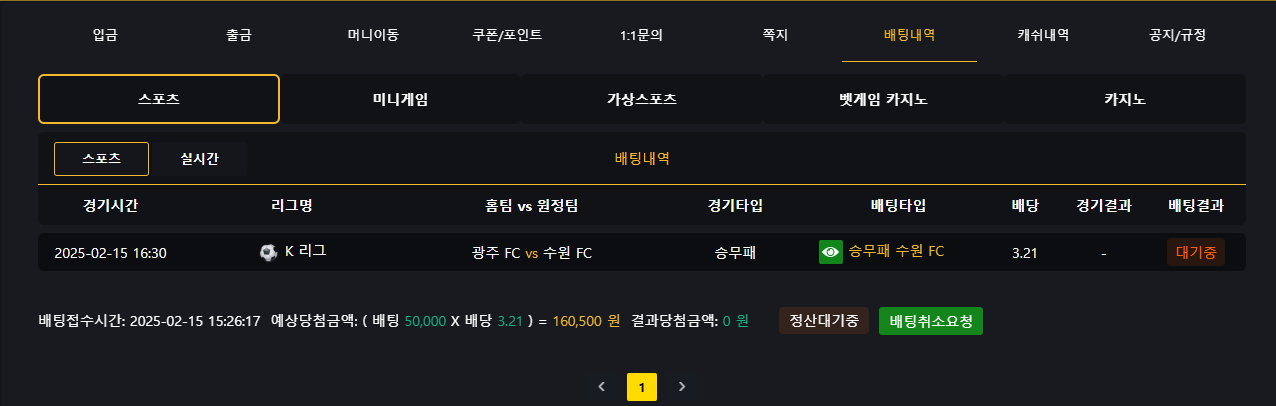Switch to the 미니게임 category
This screenshot has width=1276, height=406.
click(x=400, y=99)
